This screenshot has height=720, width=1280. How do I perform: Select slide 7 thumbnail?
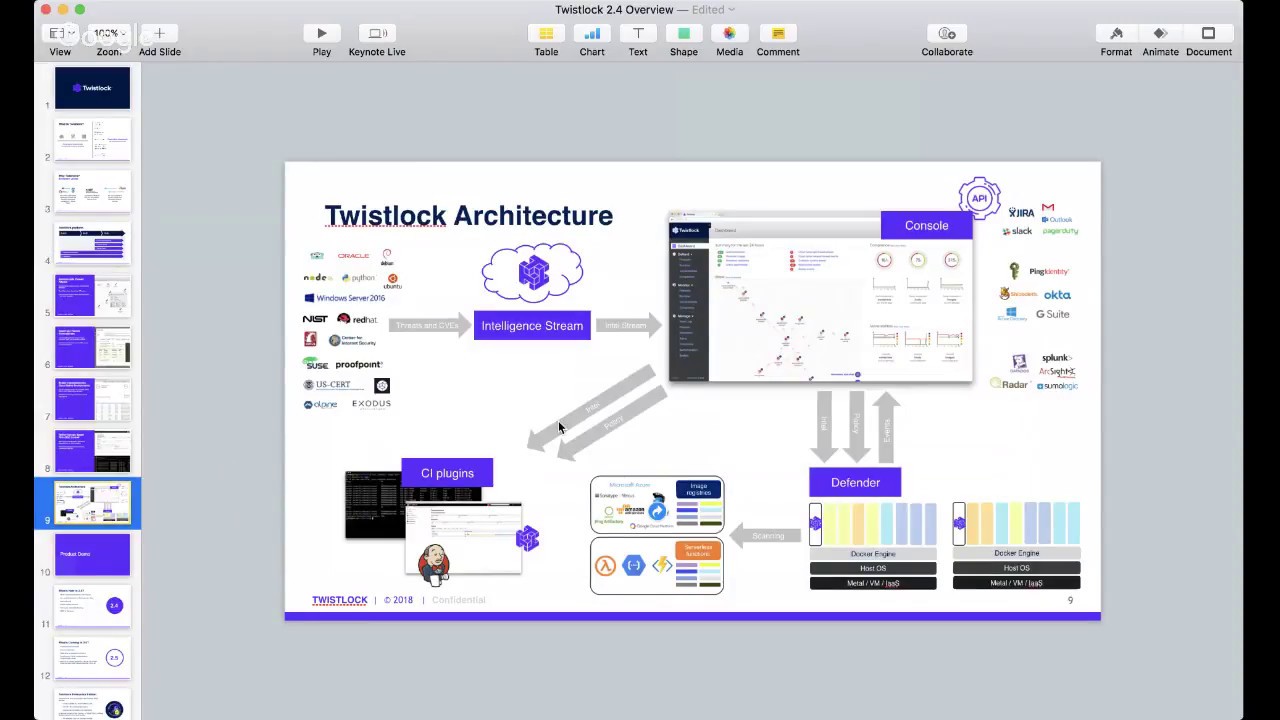[93, 400]
